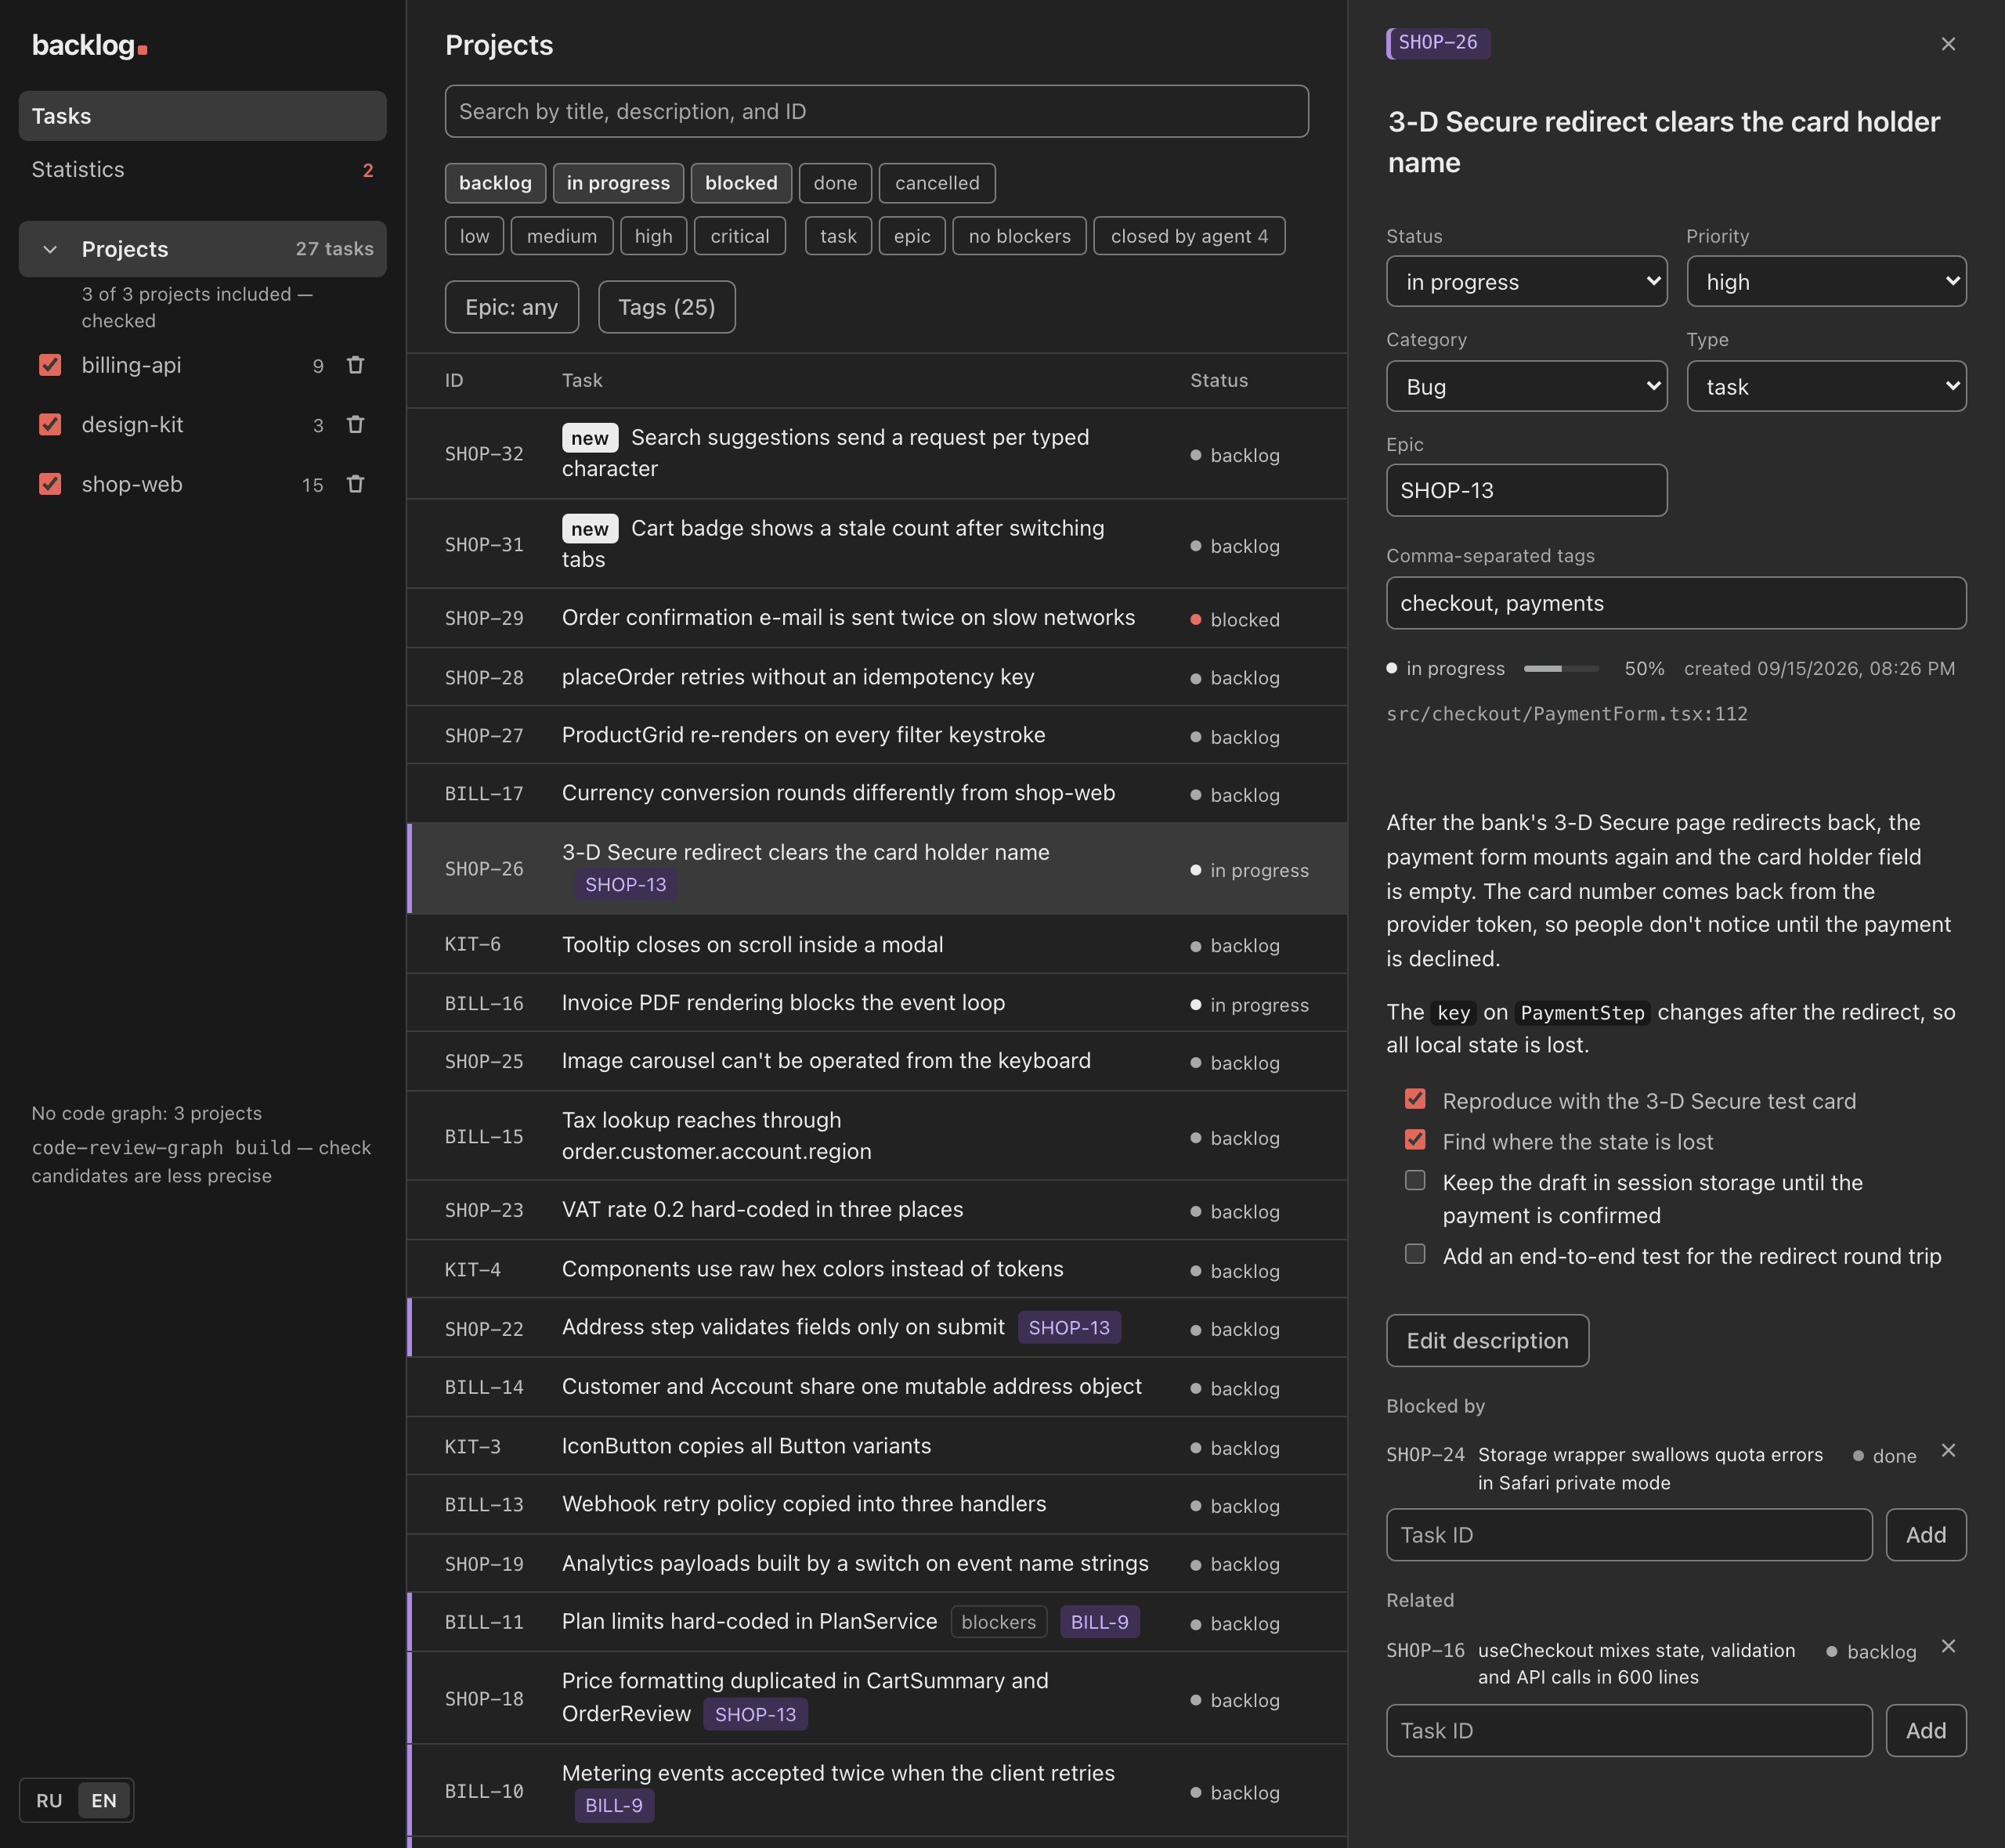
Task: Open task SHOP-23 VAT rate hard-coded row
Action: (x=877, y=1210)
